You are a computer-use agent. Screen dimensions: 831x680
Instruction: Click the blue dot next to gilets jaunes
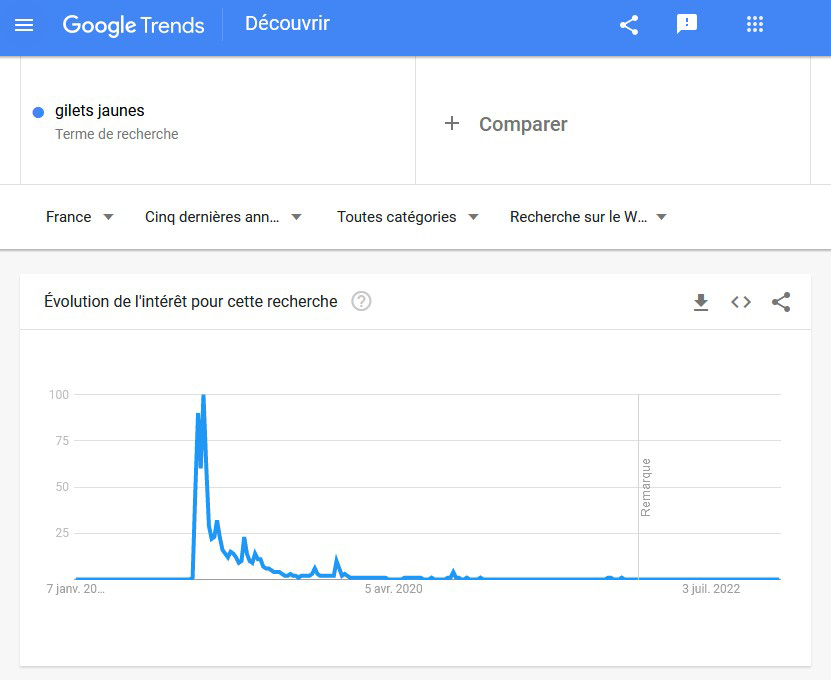[x=38, y=112]
